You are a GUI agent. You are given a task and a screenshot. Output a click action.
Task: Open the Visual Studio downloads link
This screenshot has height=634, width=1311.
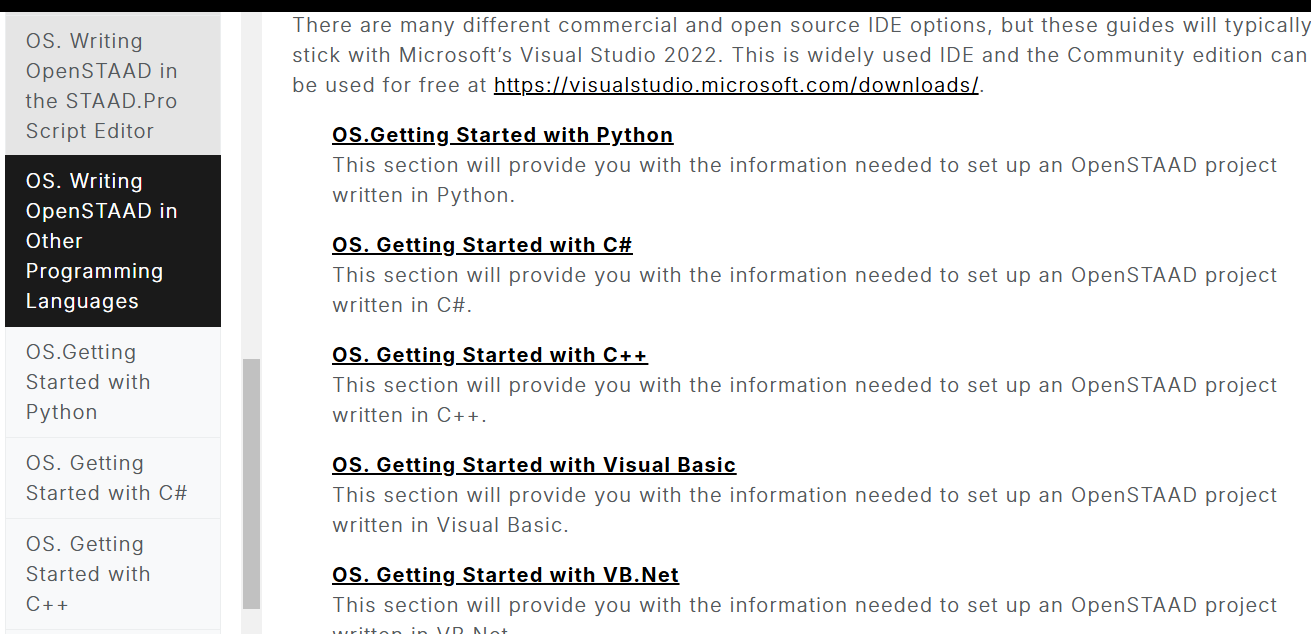tap(736, 85)
